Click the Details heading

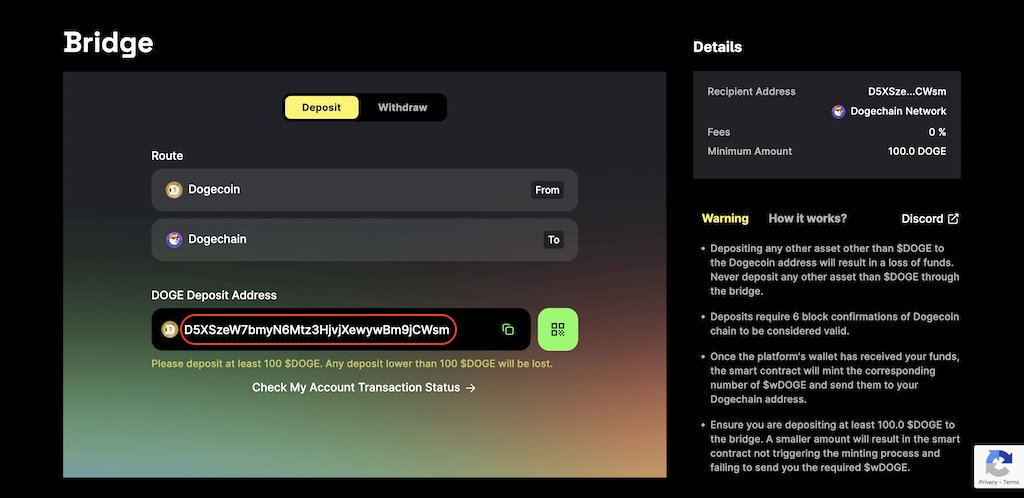pyautogui.click(x=717, y=47)
